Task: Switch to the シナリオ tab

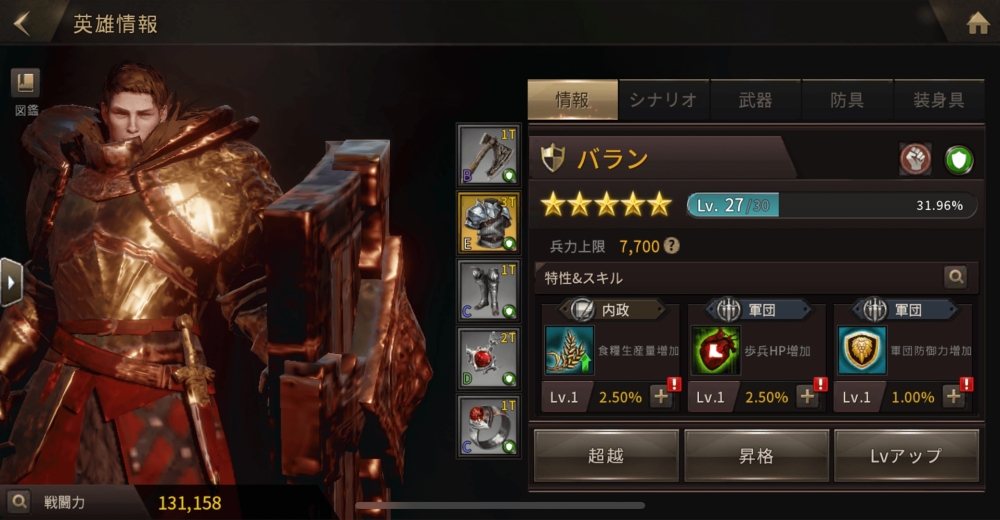Action: click(663, 100)
